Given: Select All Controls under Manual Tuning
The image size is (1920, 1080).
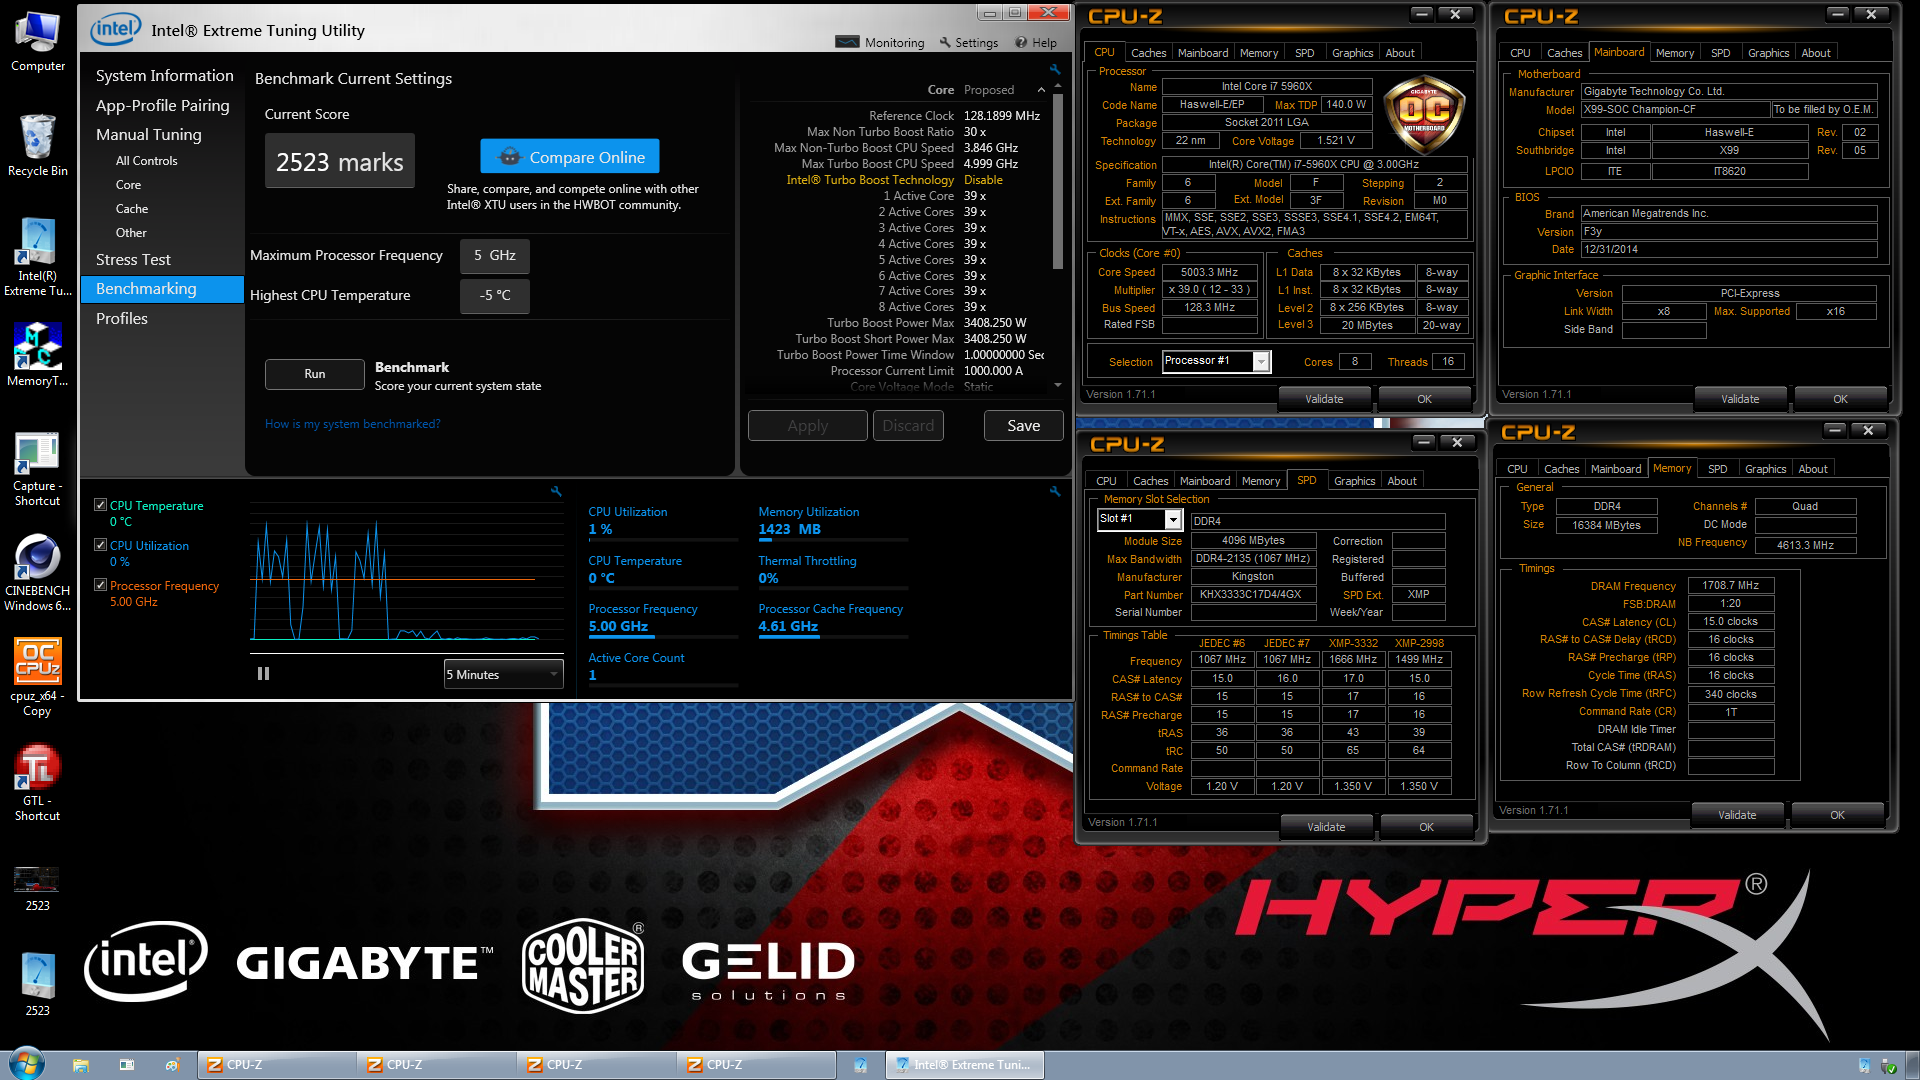Looking at the screenshot, I should point(146,161).
